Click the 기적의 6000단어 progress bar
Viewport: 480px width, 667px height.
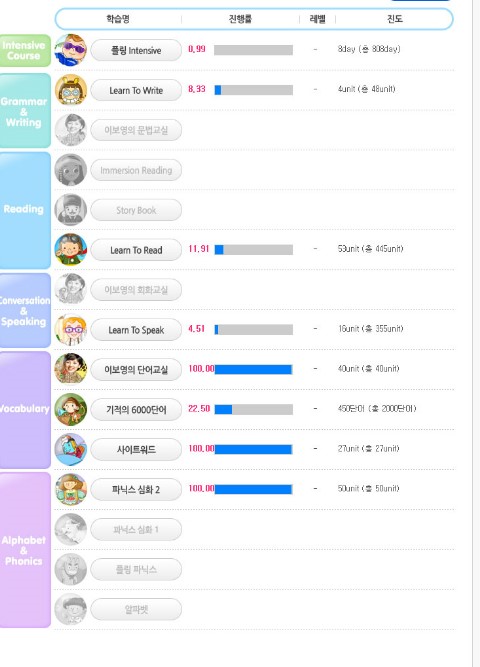click(x=254, y=409)
